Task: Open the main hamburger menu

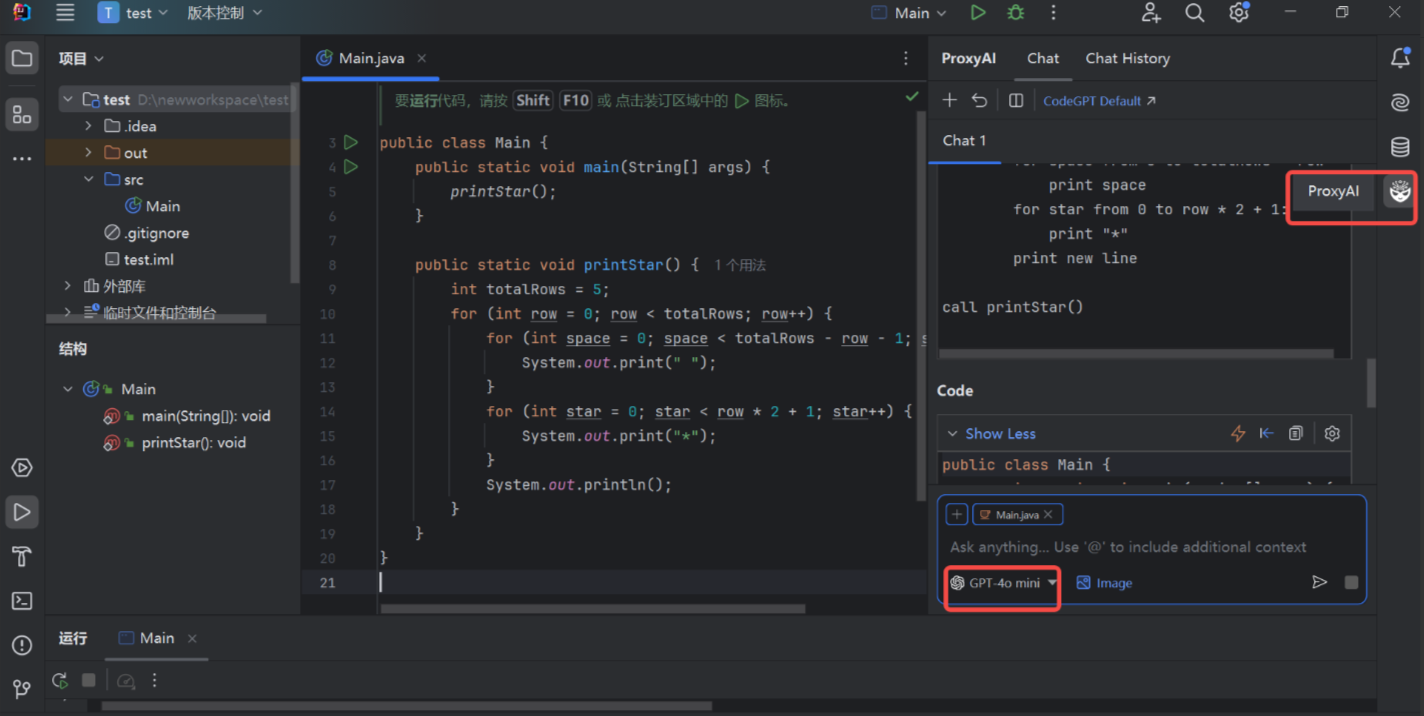Action: point(65,13)
